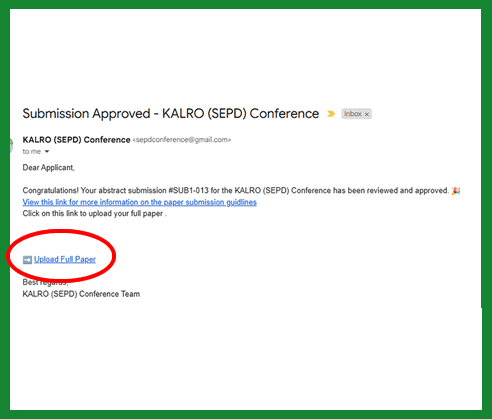Click the party popper emoji
Viewport: 492px width, 419px height.
456,191
